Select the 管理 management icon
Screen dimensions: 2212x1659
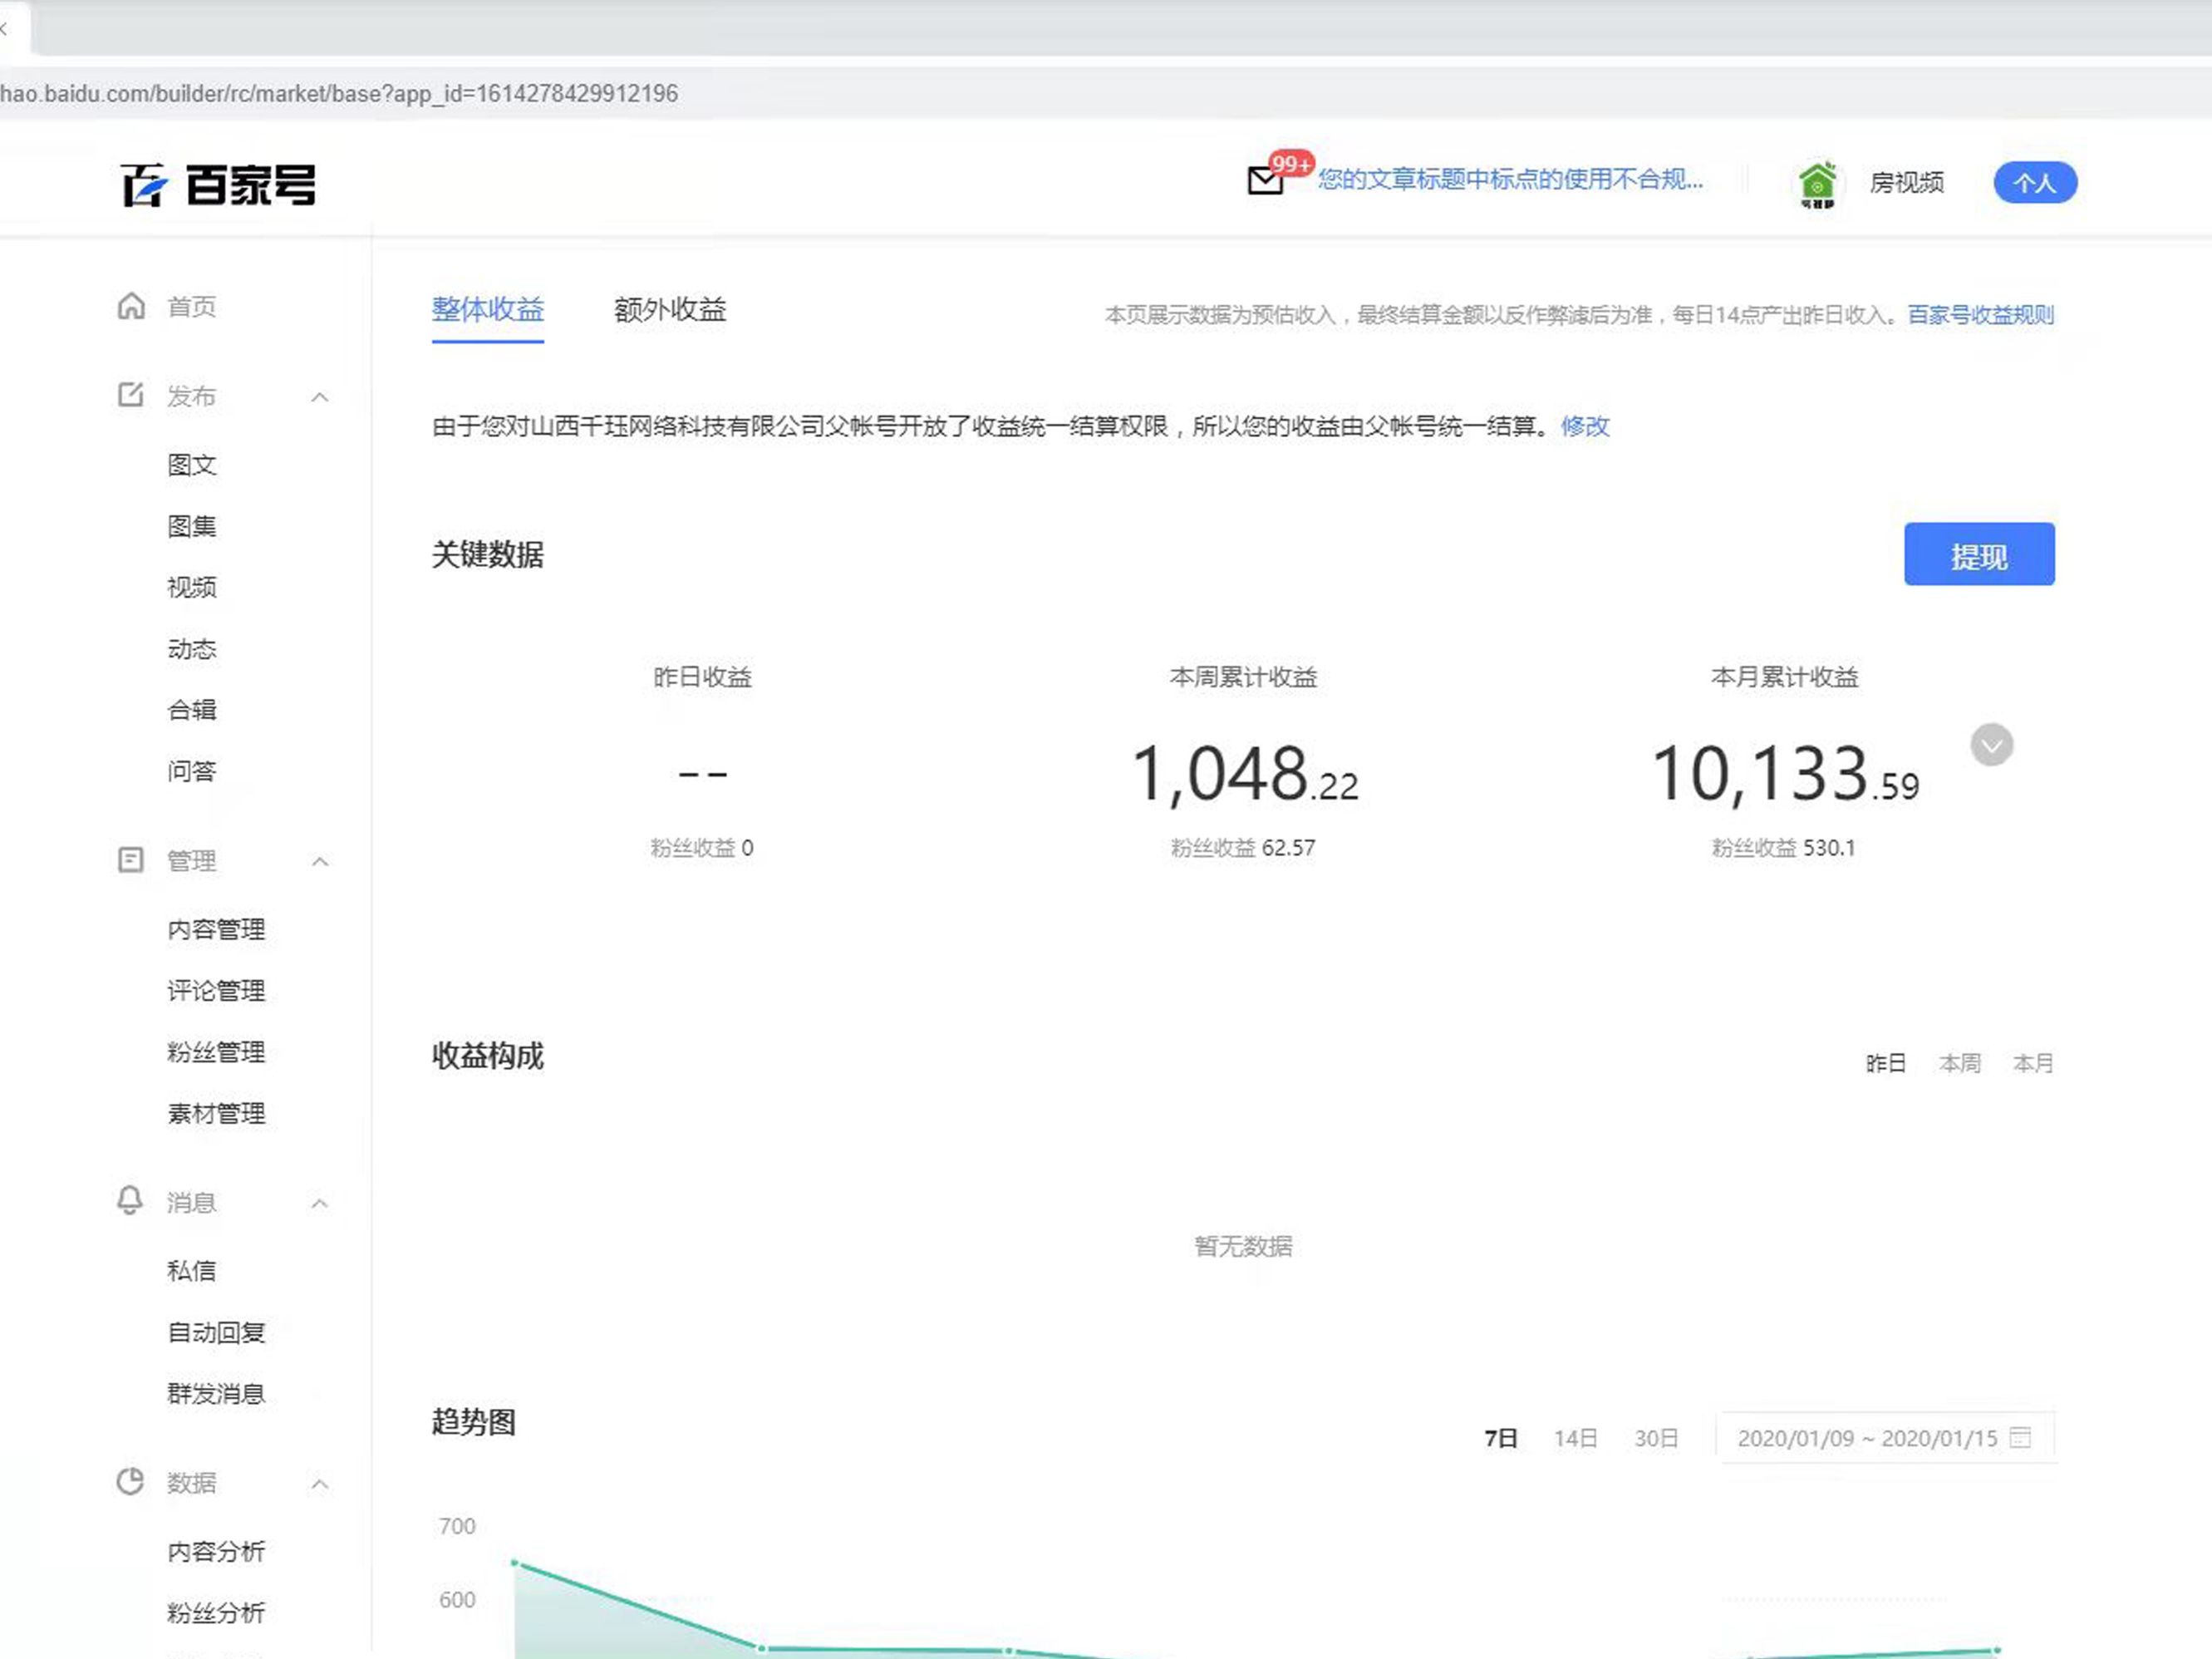(x=131, y=861)
